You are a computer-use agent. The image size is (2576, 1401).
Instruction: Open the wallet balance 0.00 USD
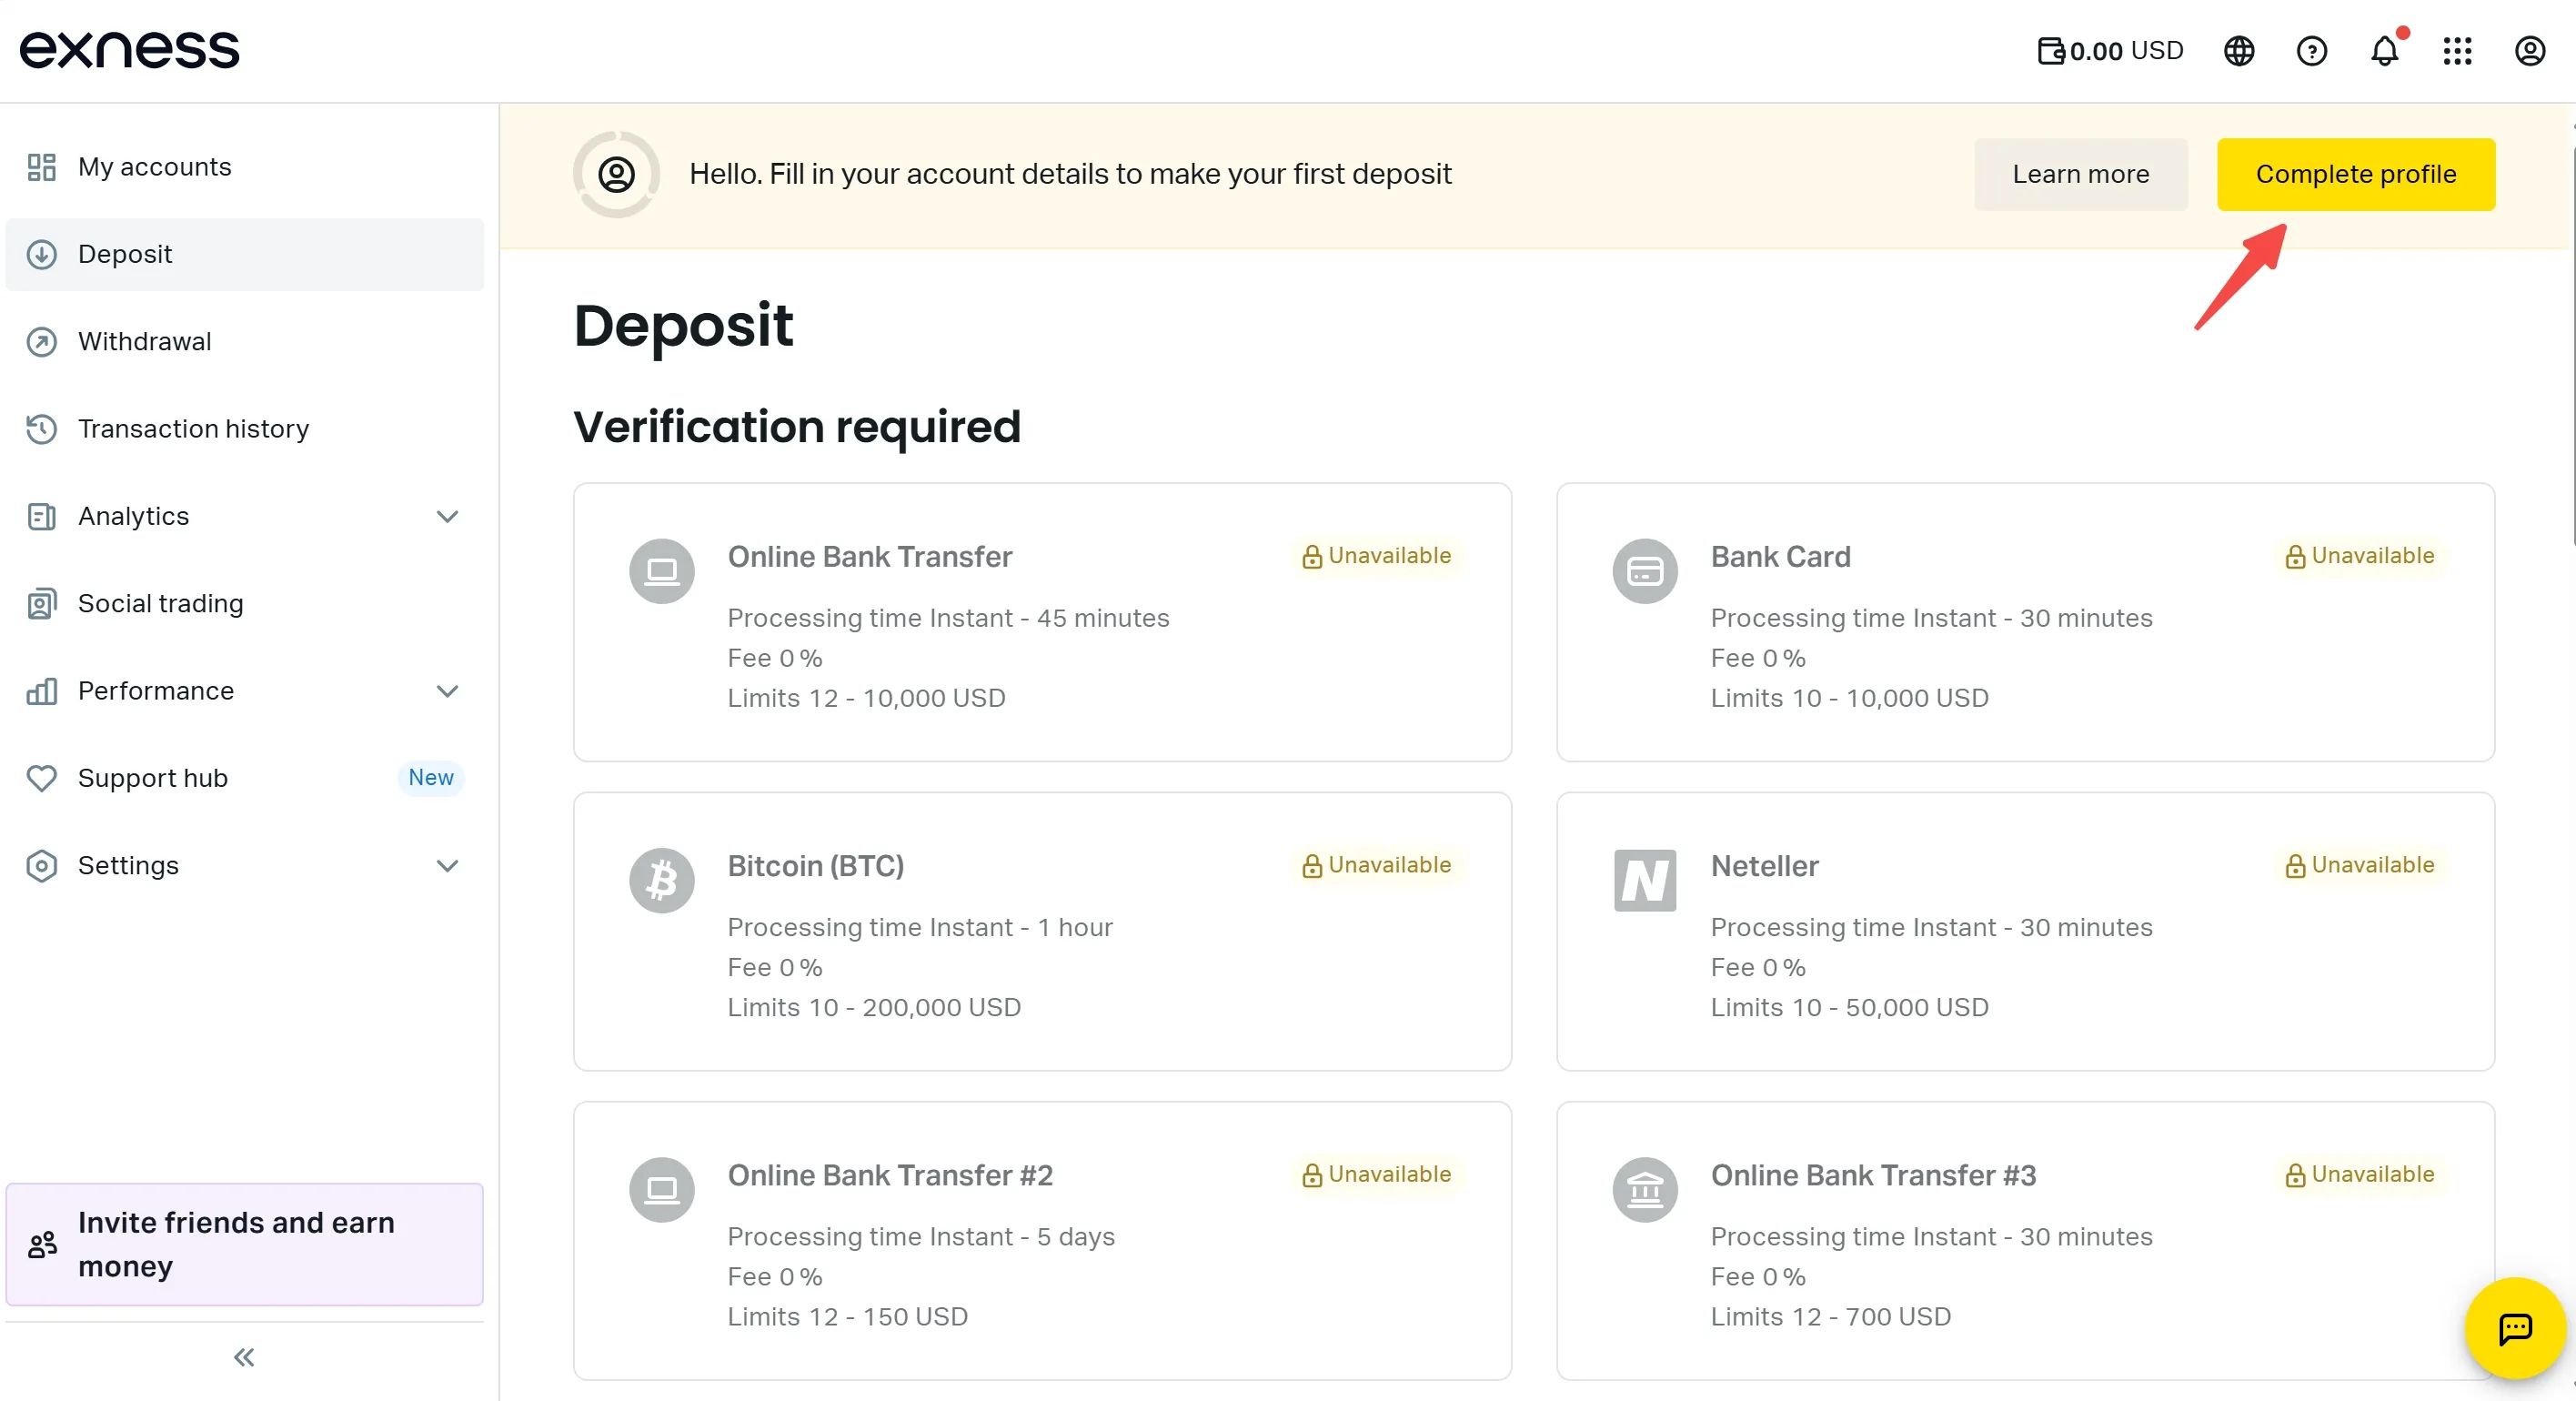coord(2110,51)
